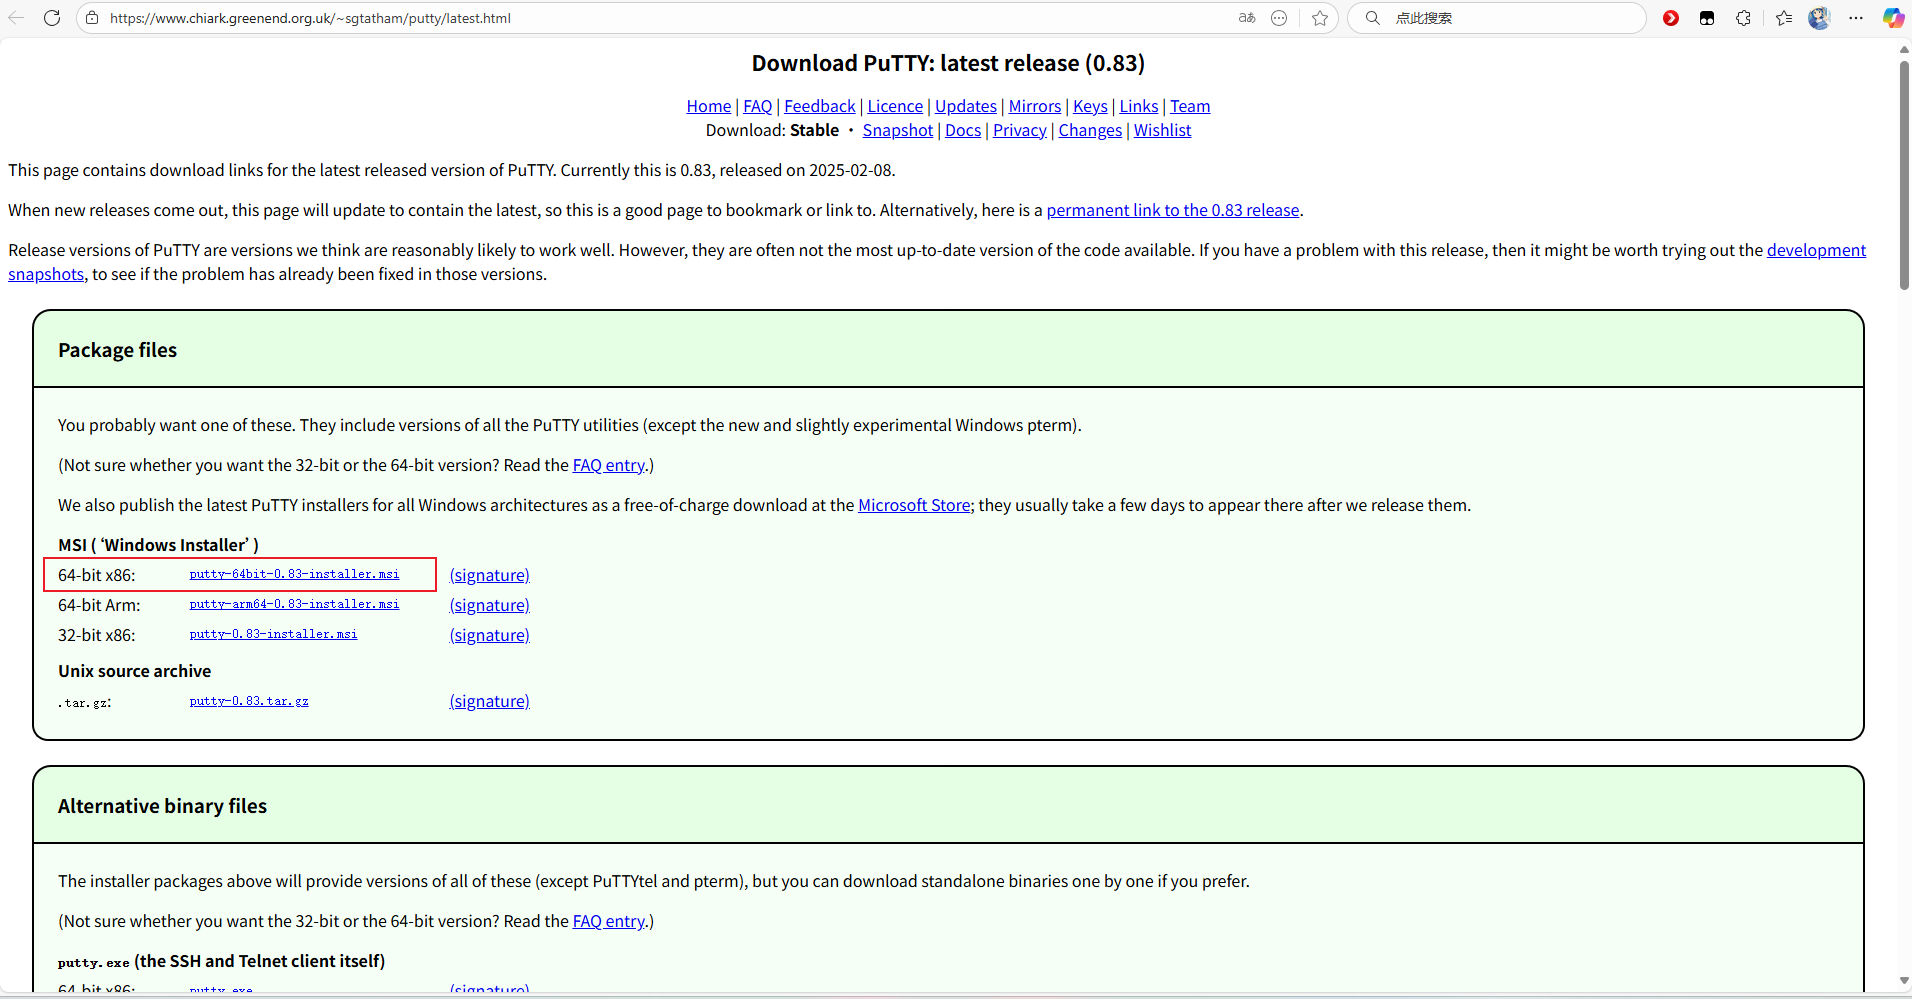Click the user profile avatar
This screenshot has height=999, width=1912.
click(x=1819, y=18)
